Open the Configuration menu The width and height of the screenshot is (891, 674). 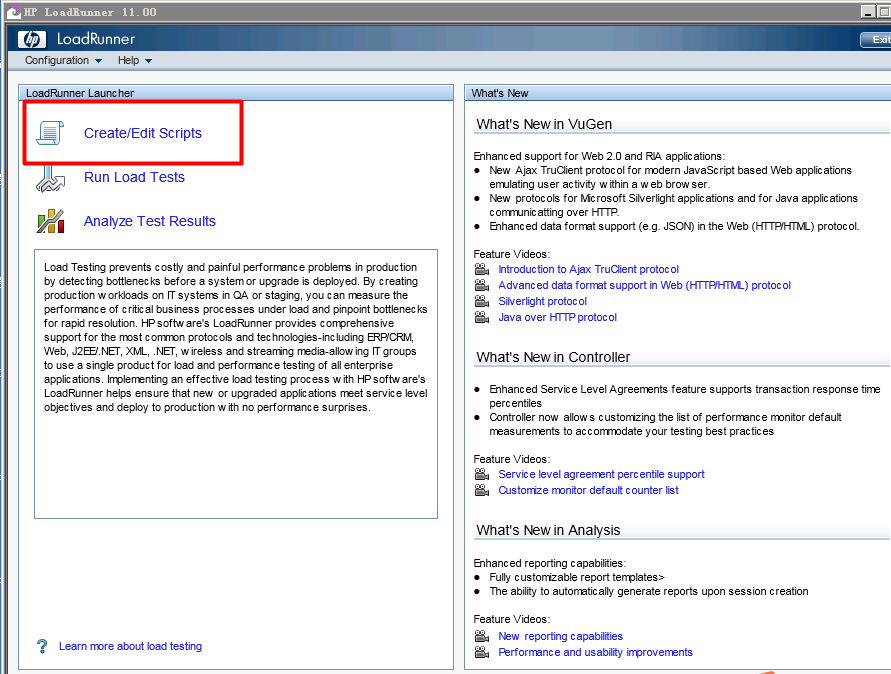pyautogui.click(x=63, y=60)
